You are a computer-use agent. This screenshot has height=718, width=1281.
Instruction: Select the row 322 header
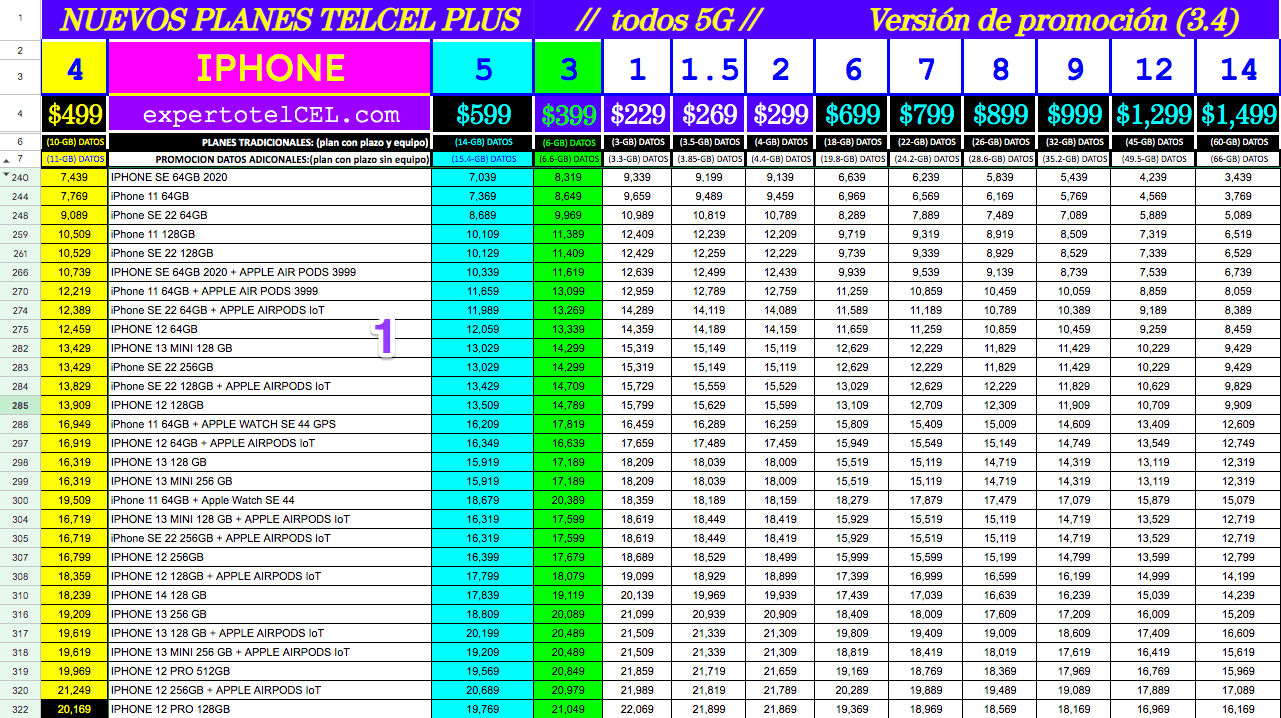pos(20,709)
